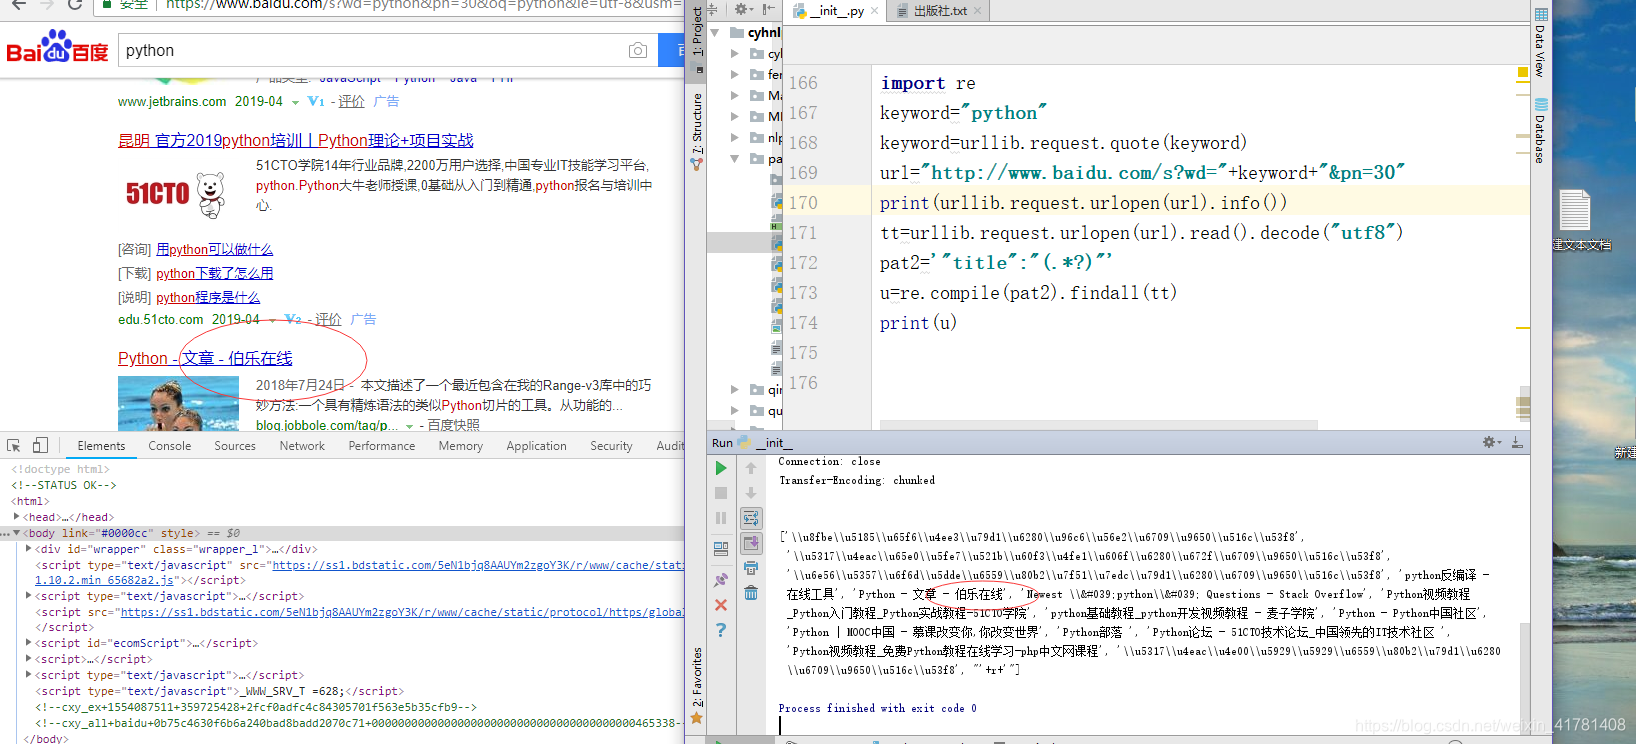Open the Run panel settings gear
The image size is (1636, 744).
pyautogui.click(x=1491, y=442)
